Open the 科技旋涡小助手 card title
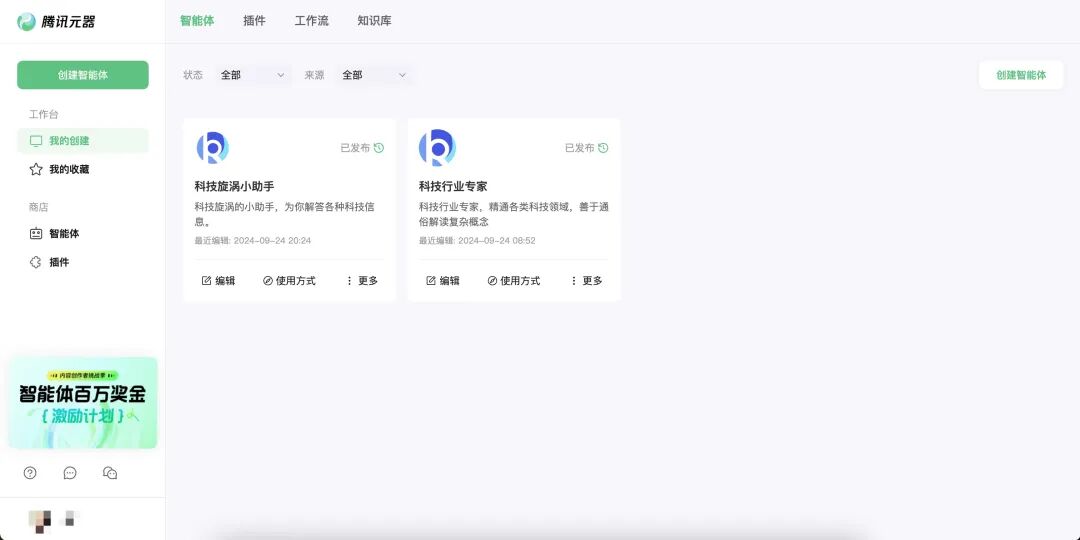1080x540 pixels. tap(234, 187)
